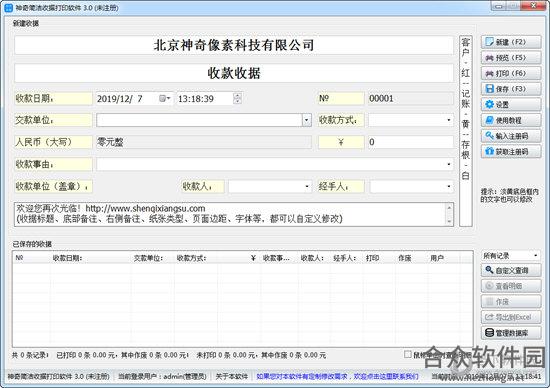The height and width of the screenshot is (388, 550).
Task: Click the 作废 void button
Action: tap(511, 302)
